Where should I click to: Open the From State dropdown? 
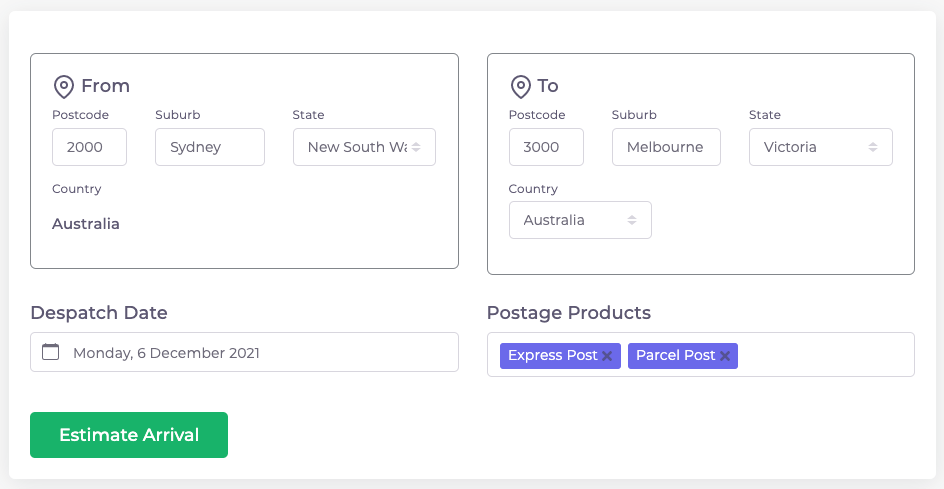(x=364, y=147)
